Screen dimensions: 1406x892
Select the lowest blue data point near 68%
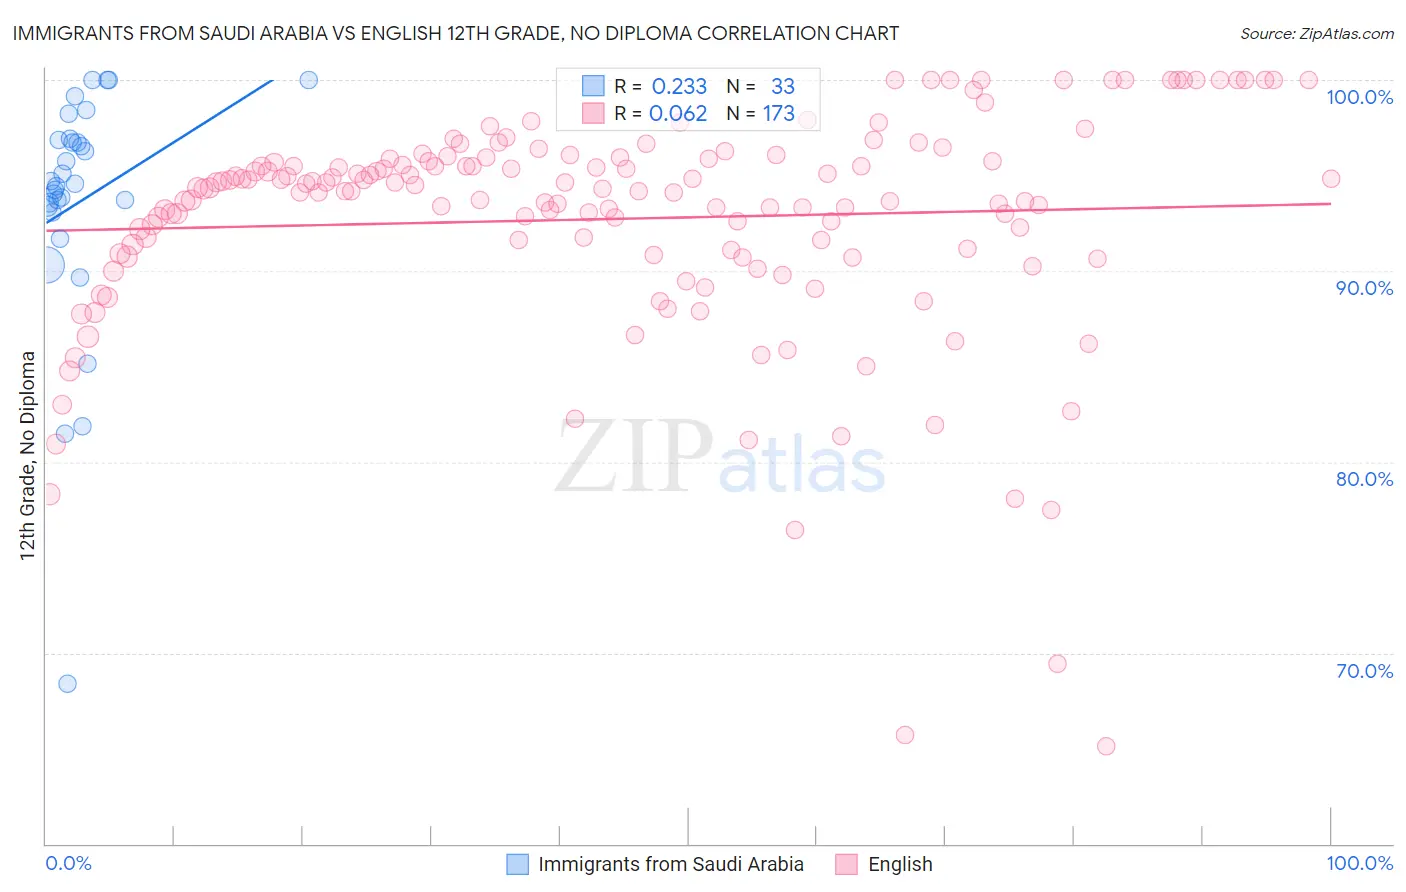(x=67, y=684)
